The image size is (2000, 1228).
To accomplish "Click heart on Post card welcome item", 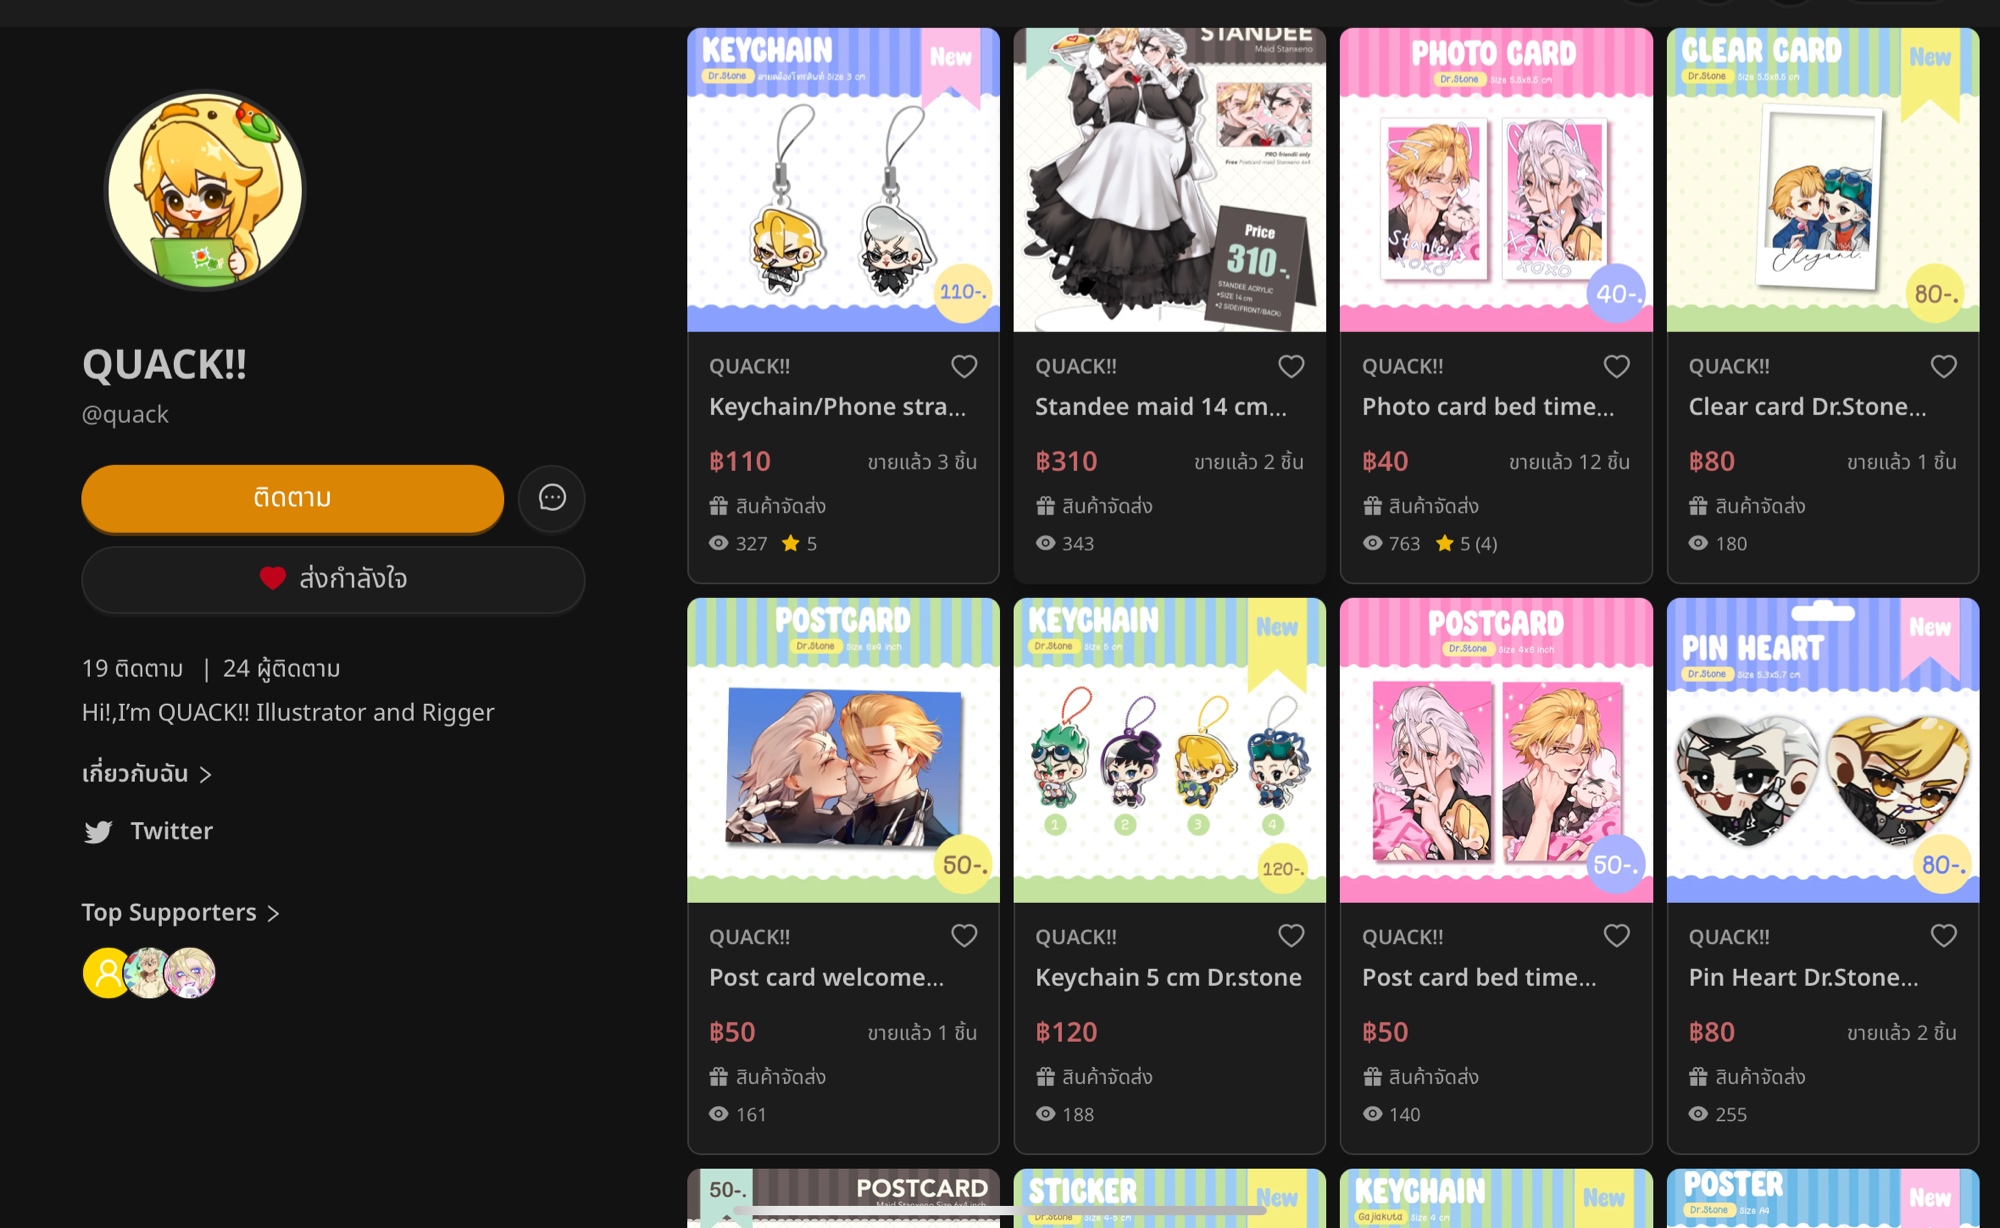I will point(964,936).
